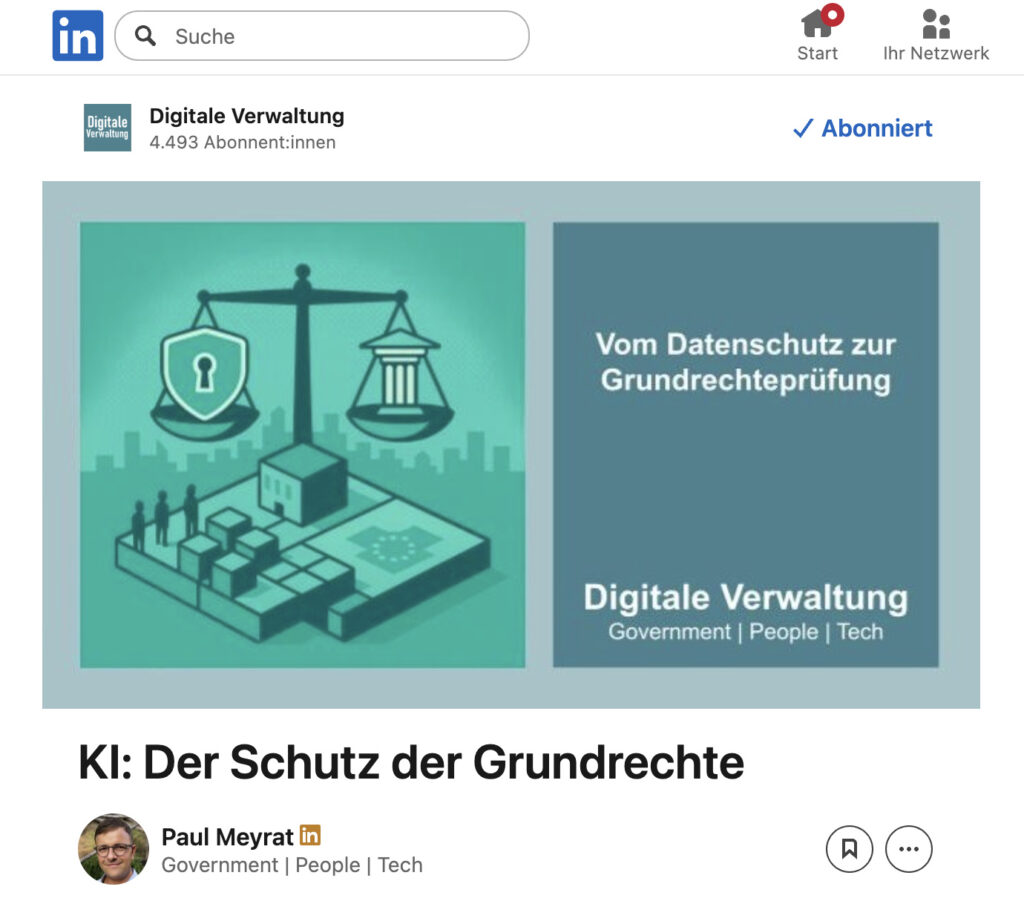The image size is (1024, 904).
Task: Toggle the Abonniert subscription button
Action: click(x=863, y=128)
